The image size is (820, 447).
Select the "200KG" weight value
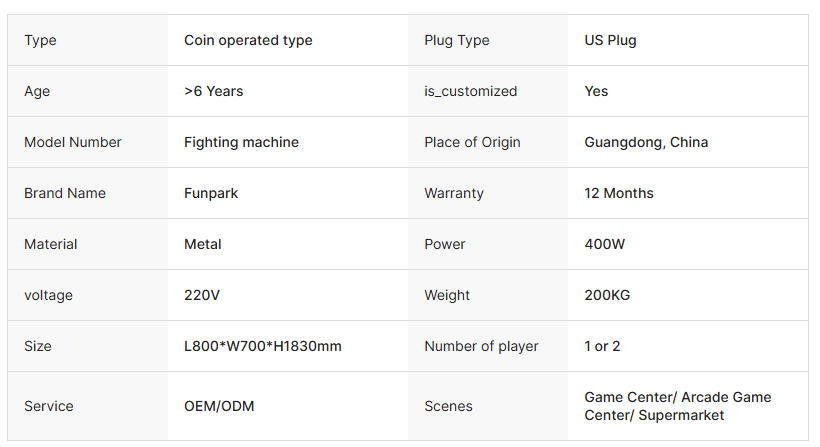pos(607,295)
